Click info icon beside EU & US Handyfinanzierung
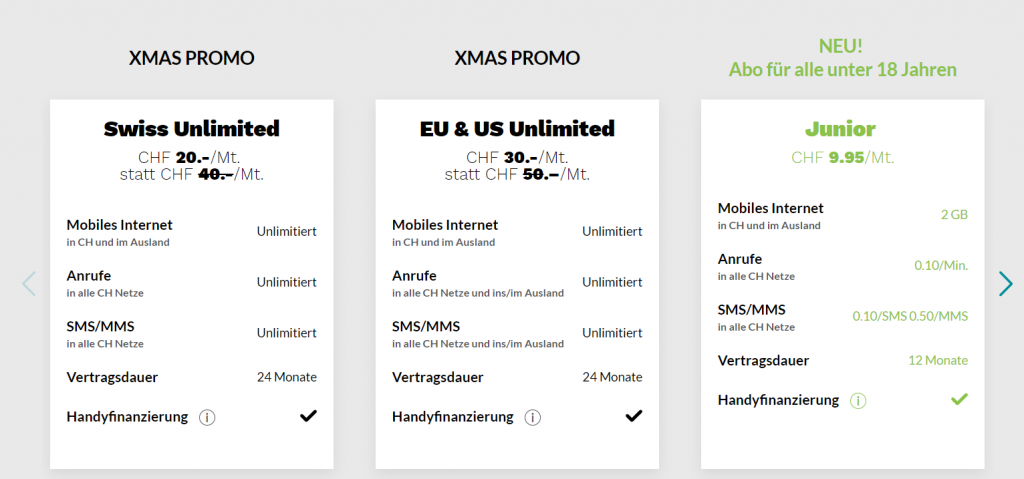Screen dimensions: 1024x479 [533, 417]
